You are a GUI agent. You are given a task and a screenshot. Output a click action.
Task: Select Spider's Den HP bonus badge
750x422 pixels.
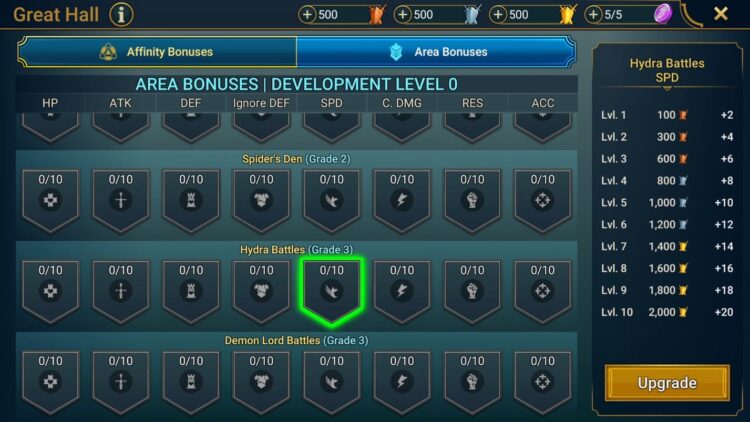(50, 201)
